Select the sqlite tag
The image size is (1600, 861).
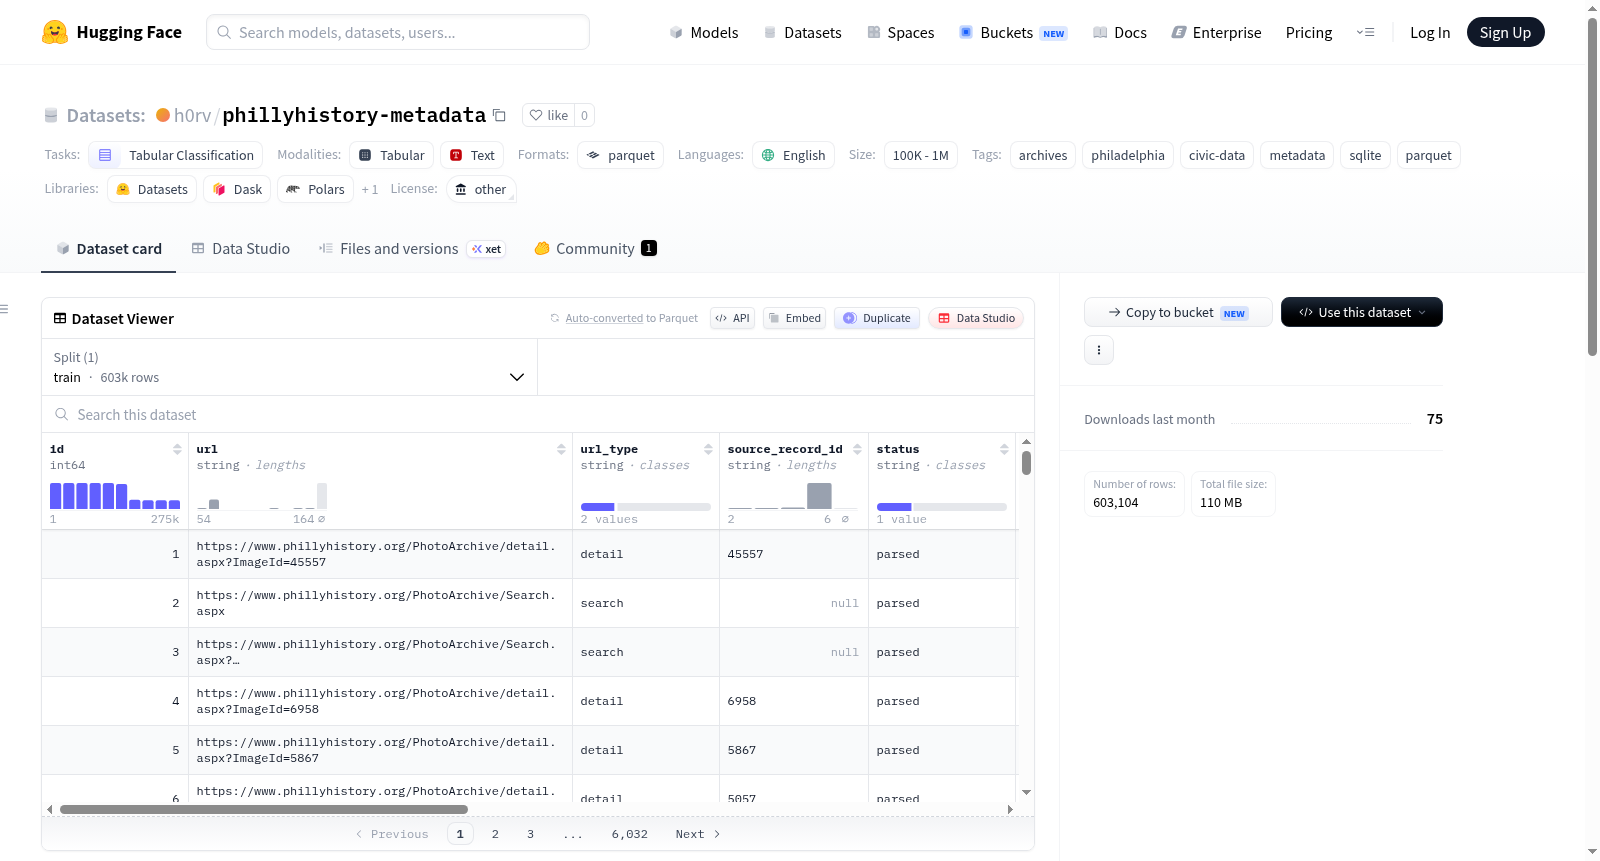(x=1365, y=155)
